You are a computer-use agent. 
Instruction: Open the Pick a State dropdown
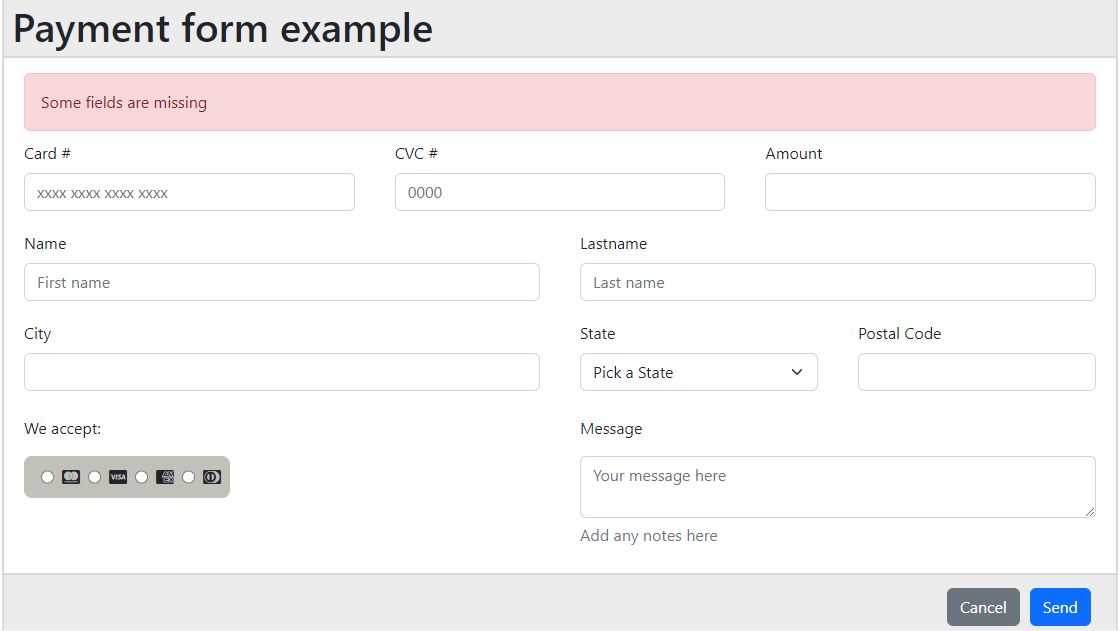698,372
